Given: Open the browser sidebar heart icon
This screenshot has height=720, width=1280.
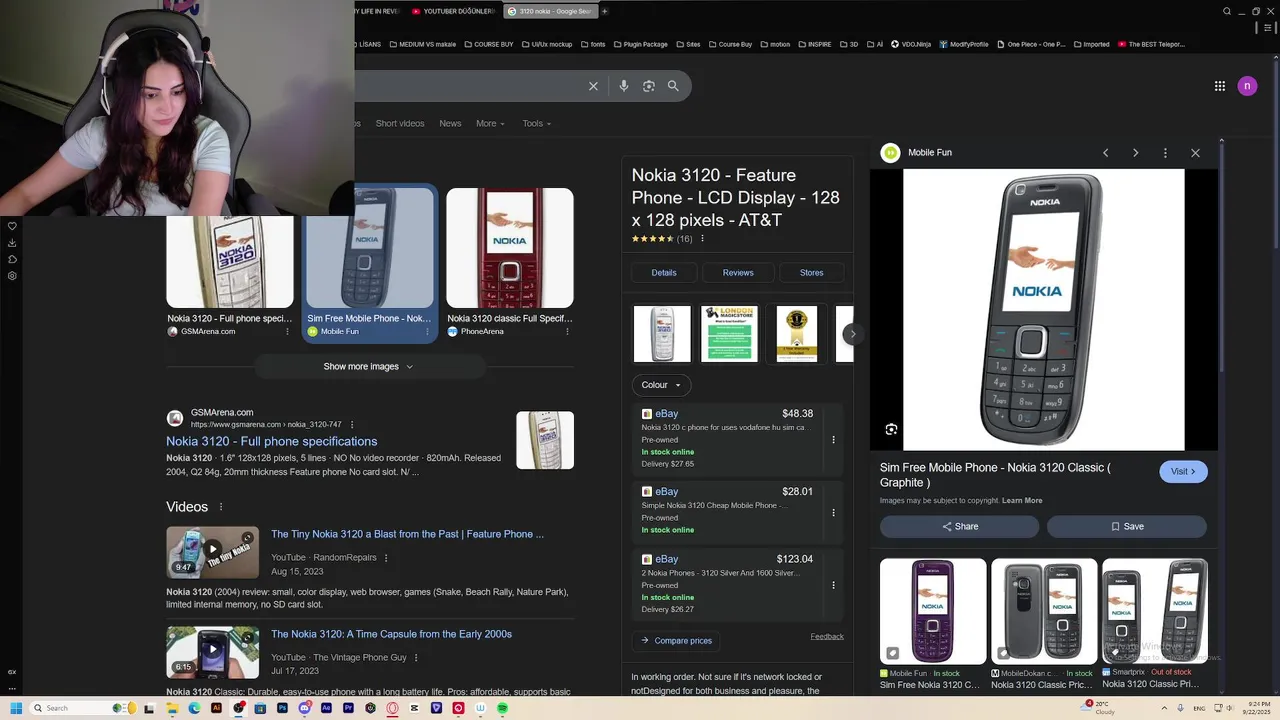Looking at the screenshot, I should [x=12, y=226].
